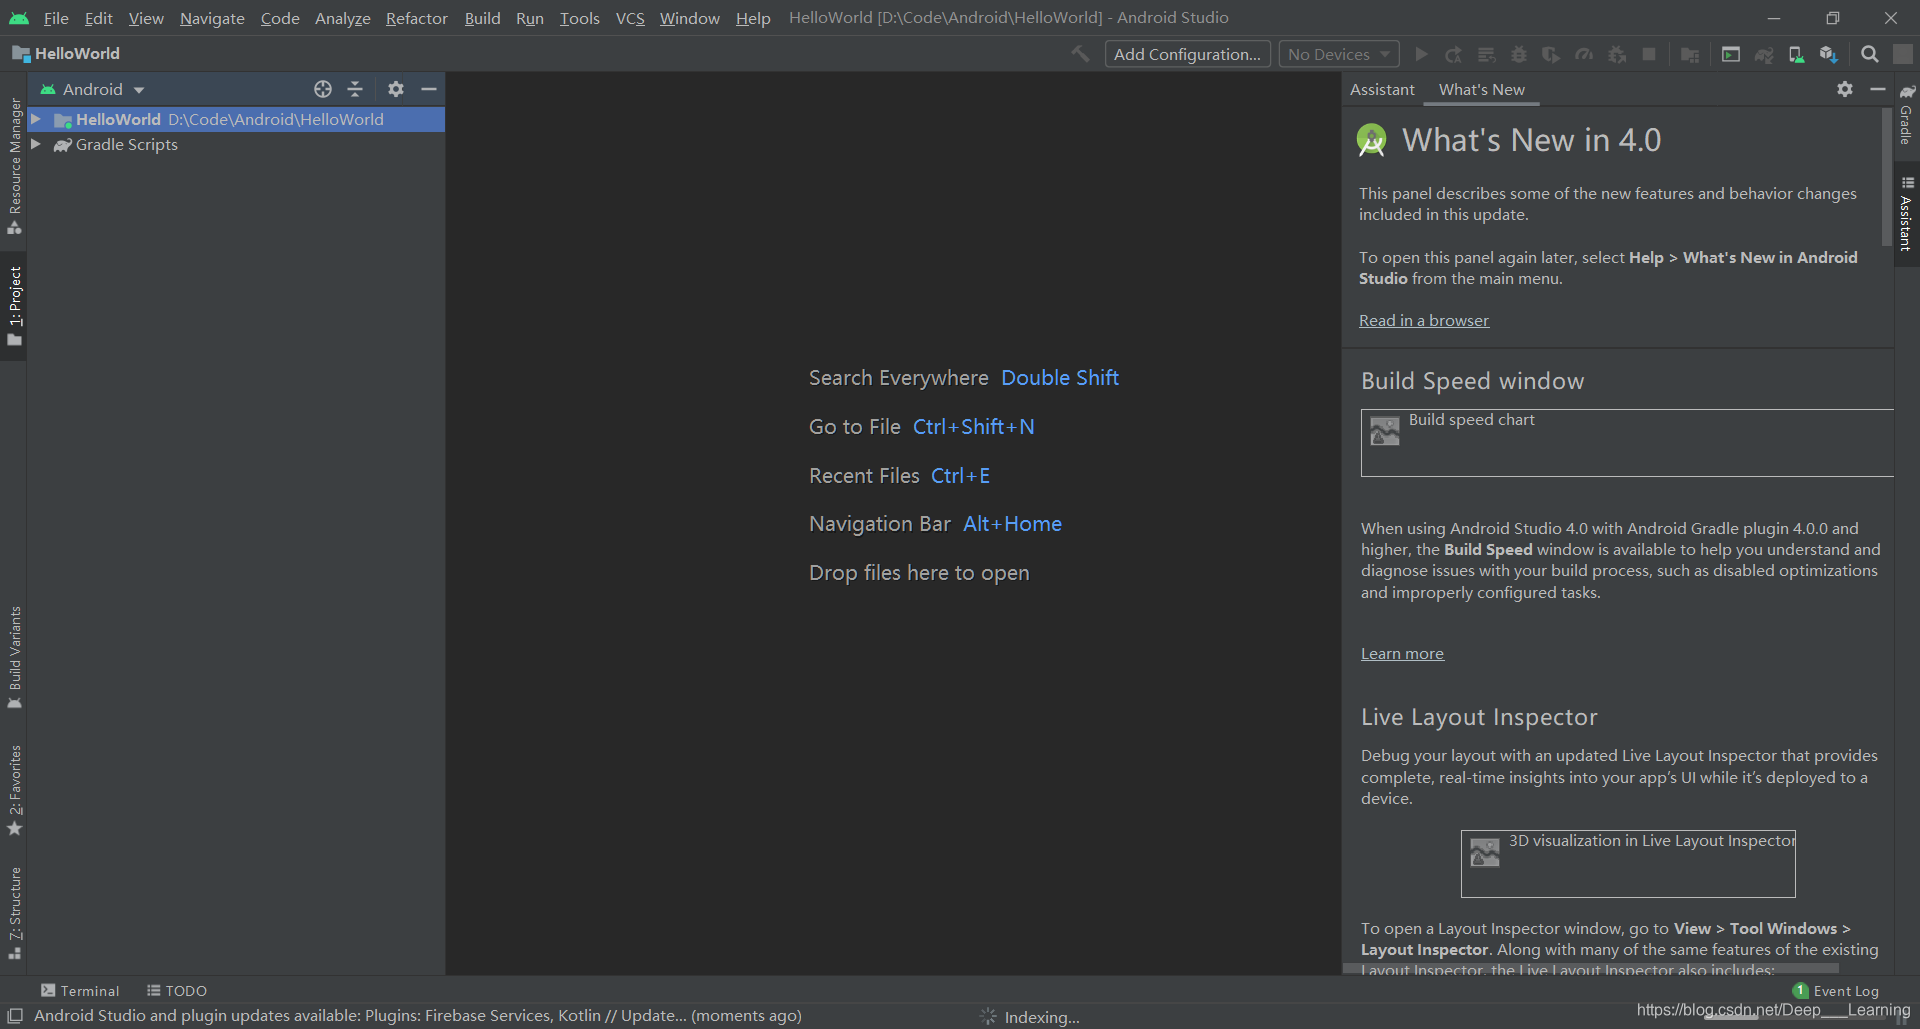
Task: Open Project panel gear settings
Action: [396, 89]
